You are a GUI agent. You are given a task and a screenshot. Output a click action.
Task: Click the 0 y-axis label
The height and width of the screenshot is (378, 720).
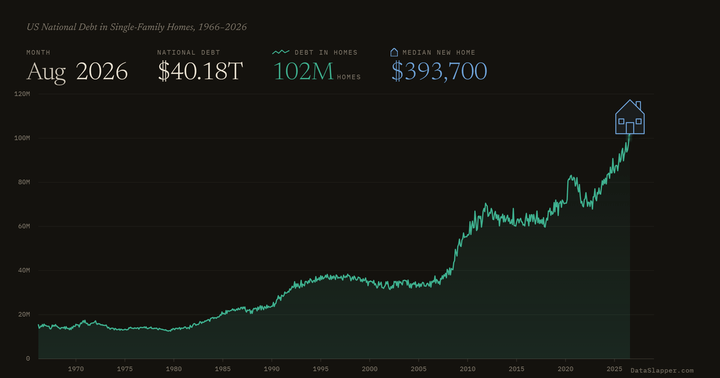click(28, 358)
